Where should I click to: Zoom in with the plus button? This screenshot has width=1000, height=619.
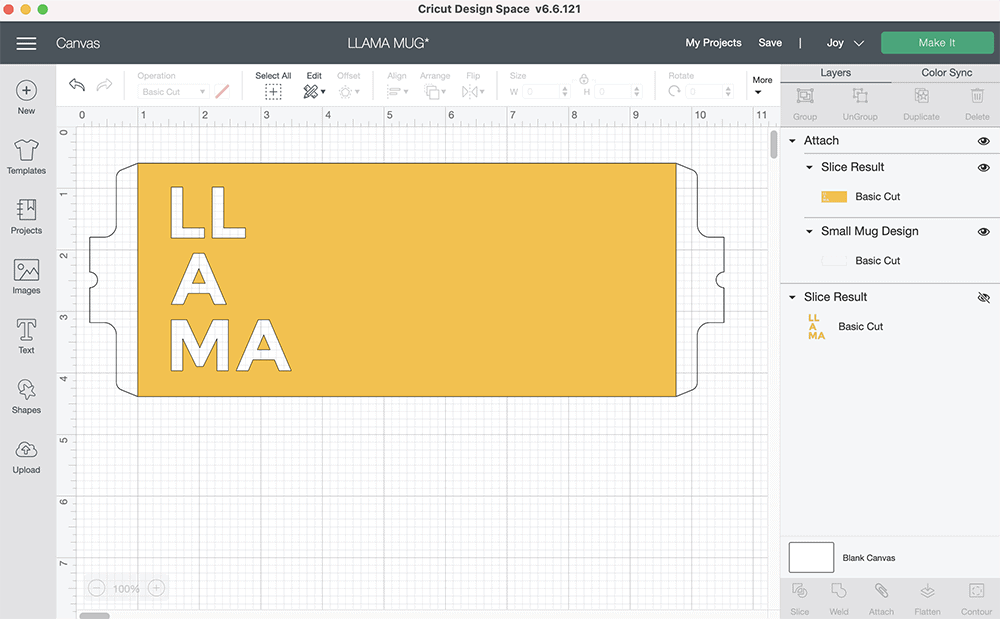[x=156, y=588]
